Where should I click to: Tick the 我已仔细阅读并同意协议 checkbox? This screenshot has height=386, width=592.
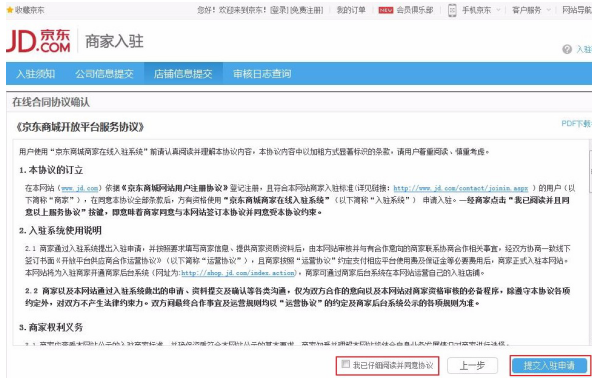(345, 364)
